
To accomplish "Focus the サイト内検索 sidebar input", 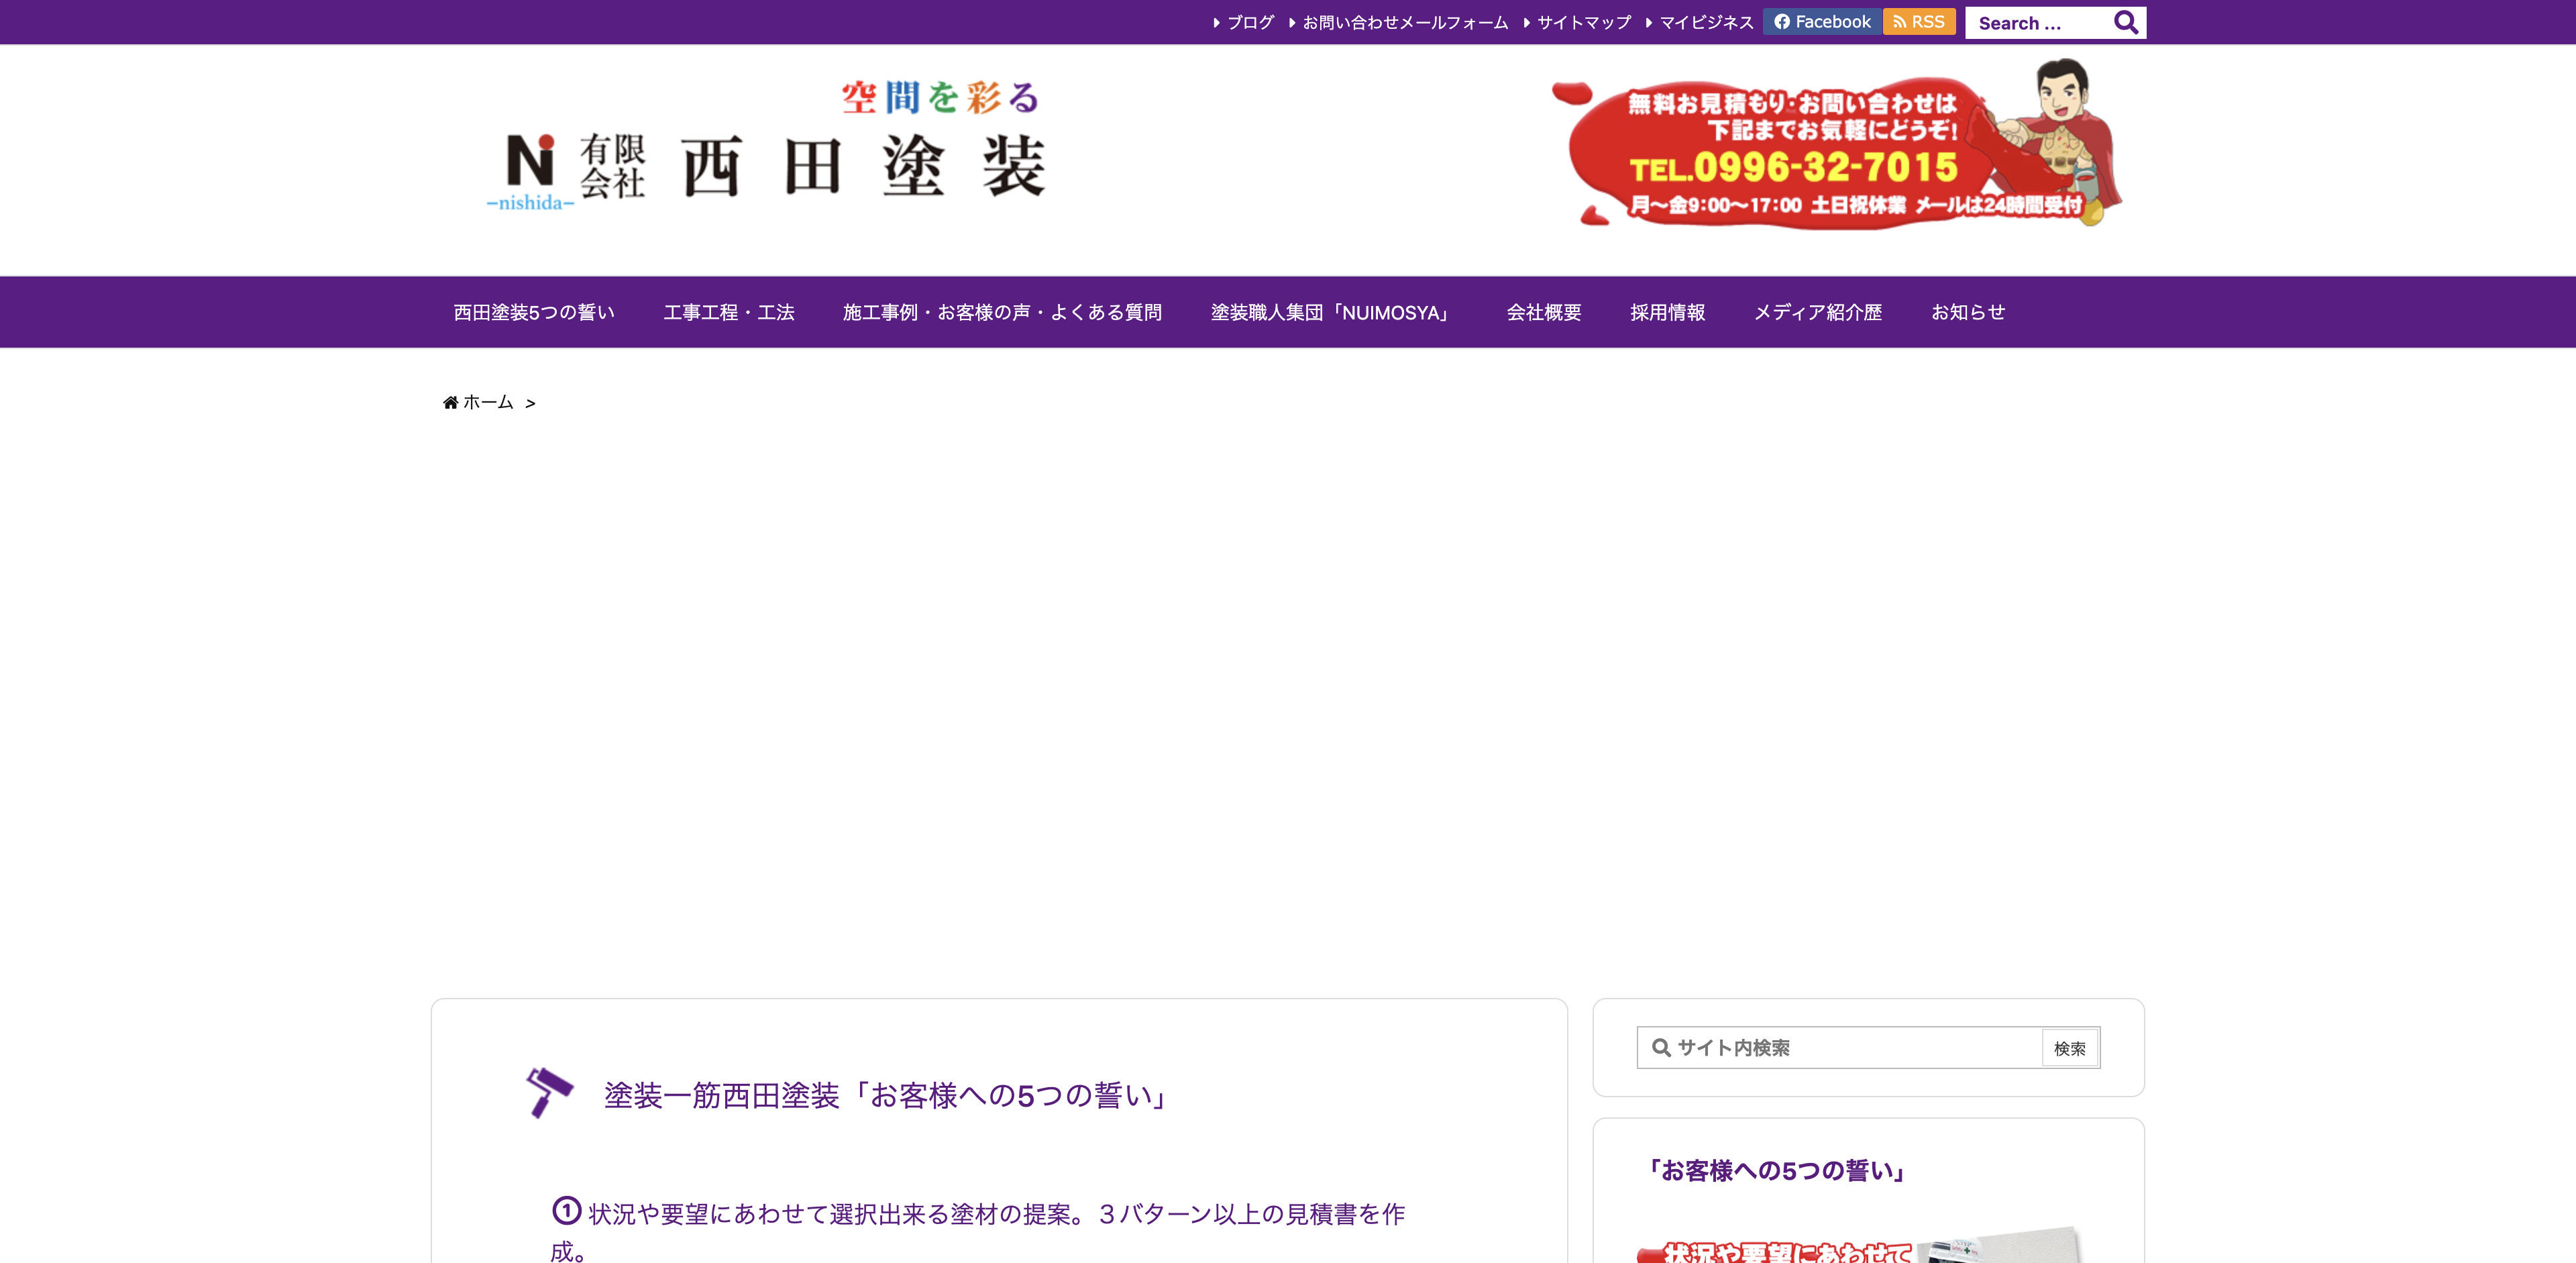I will (1839, 1047).
